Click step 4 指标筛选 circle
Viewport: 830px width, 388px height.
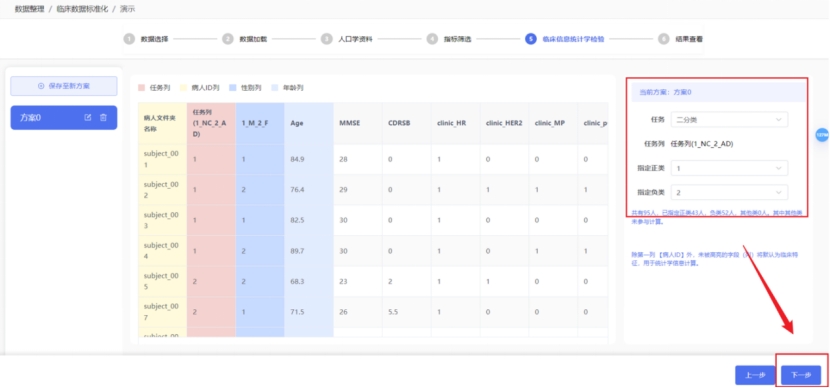coord(432,39)
